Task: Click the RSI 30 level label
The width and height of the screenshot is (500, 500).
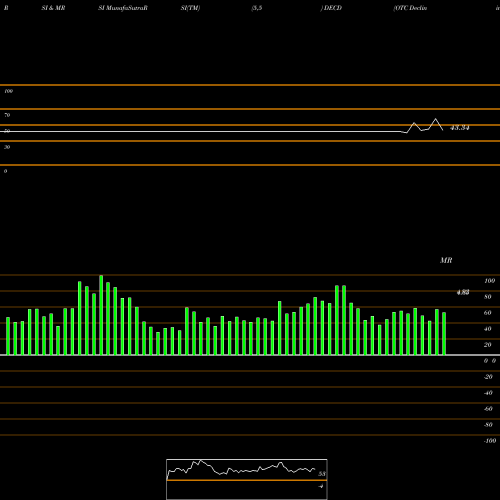Action: pyautogui.click(x=7, y=147)
